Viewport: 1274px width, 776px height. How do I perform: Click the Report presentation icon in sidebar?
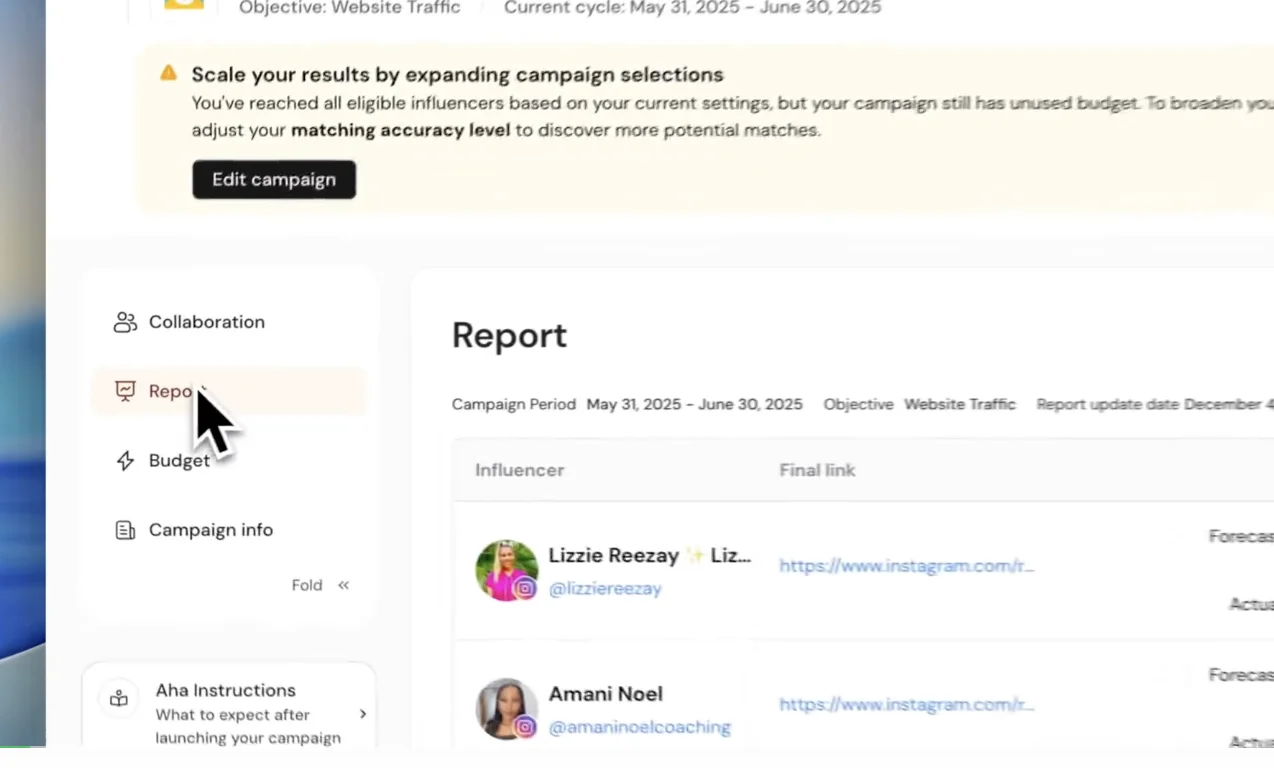[x=125, y=391]
